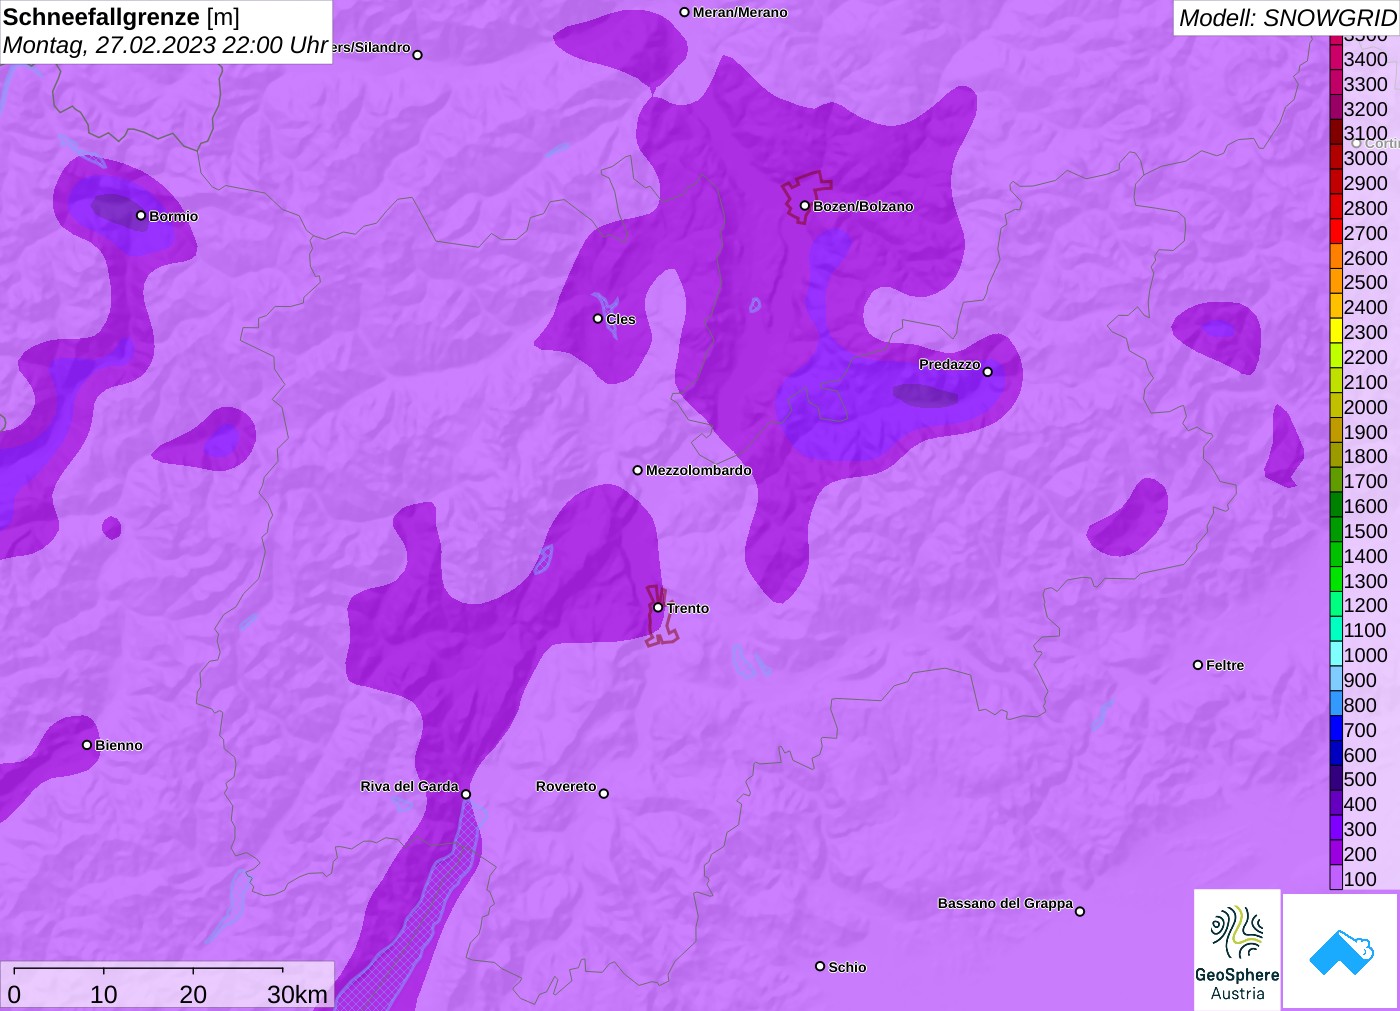Click the Mezzolombardo marker dot
1400x1011 pixels.
(637, 470)
